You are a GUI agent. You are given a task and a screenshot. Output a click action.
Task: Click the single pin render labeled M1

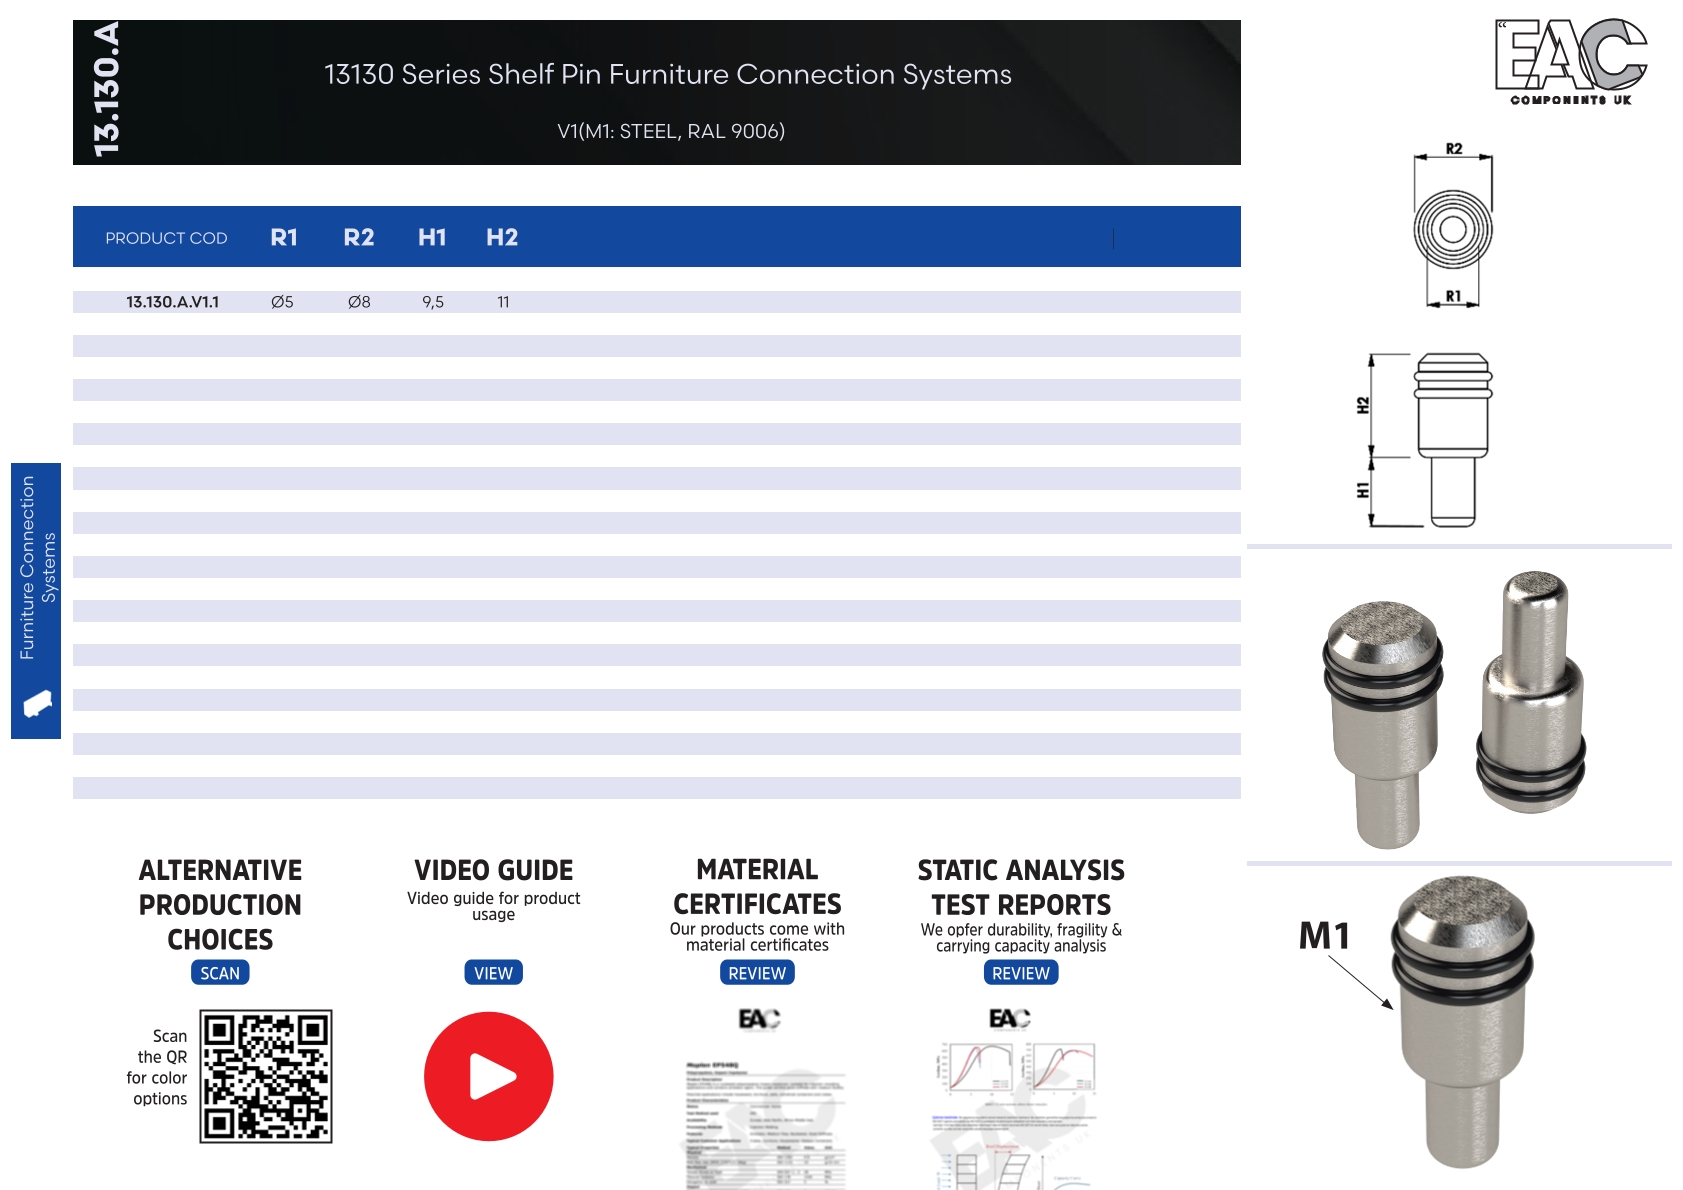tap(1462, 1022)
